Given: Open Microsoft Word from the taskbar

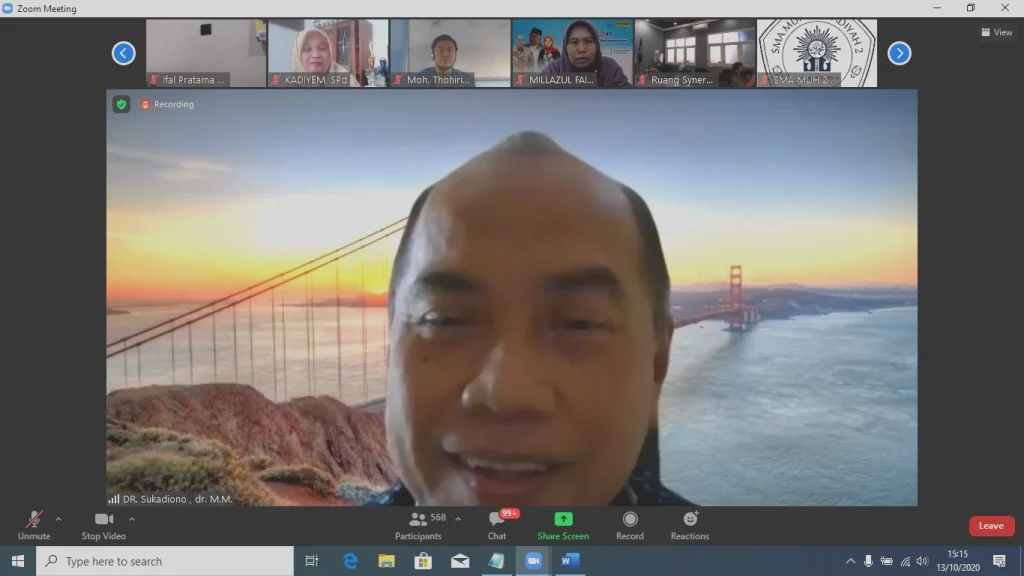Looking at the screenshot, I should [569, 561].
